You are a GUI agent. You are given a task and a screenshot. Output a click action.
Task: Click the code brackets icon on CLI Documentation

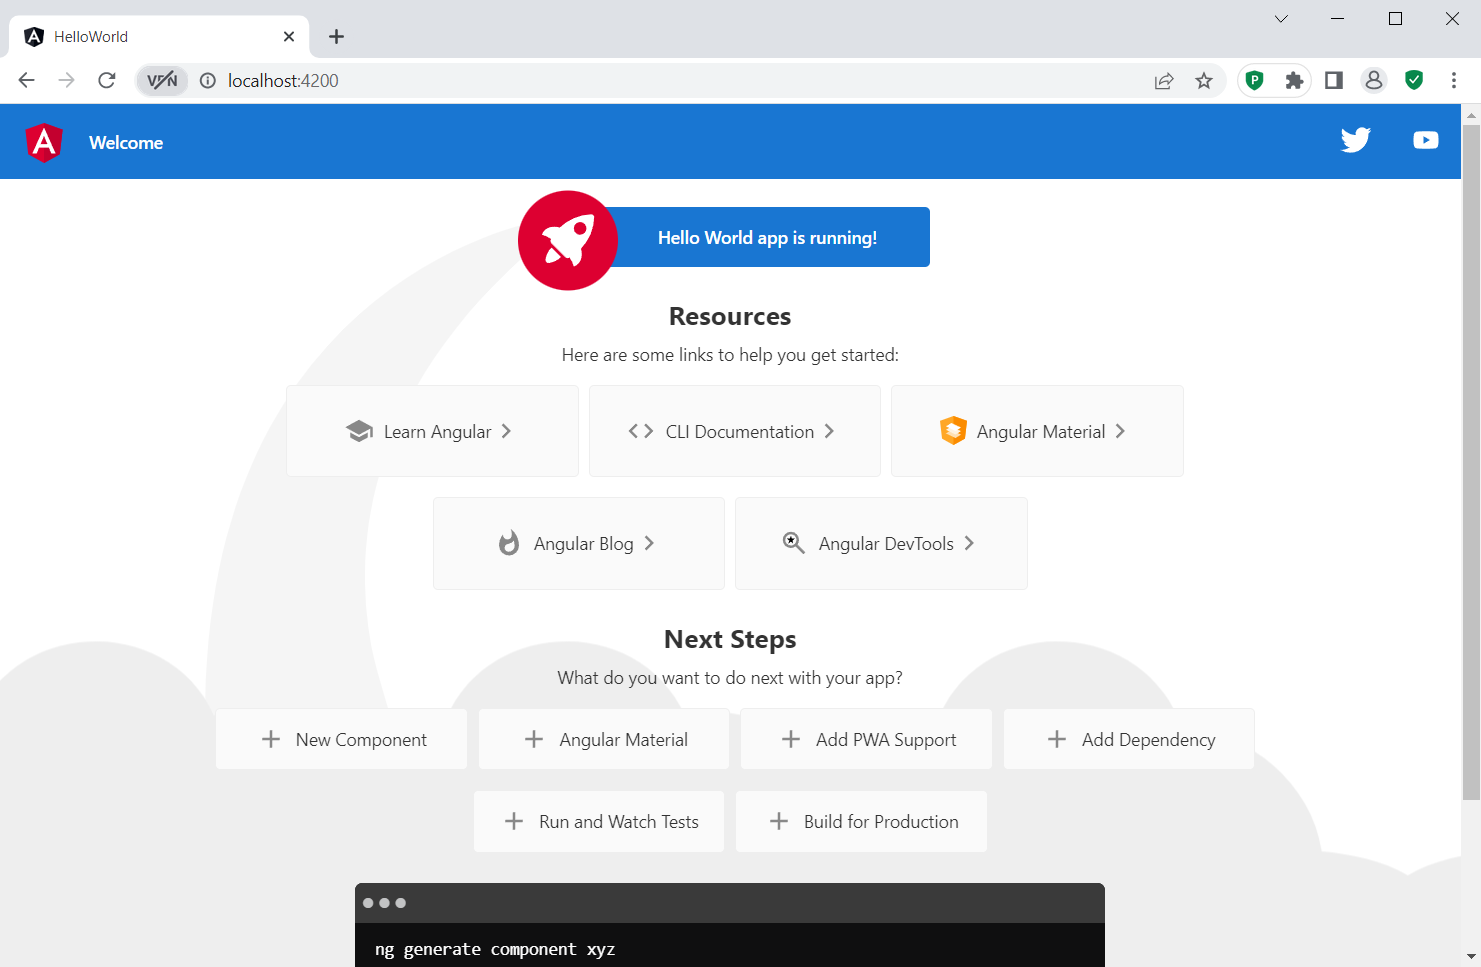pyautogui.click(x=641, y=431)
